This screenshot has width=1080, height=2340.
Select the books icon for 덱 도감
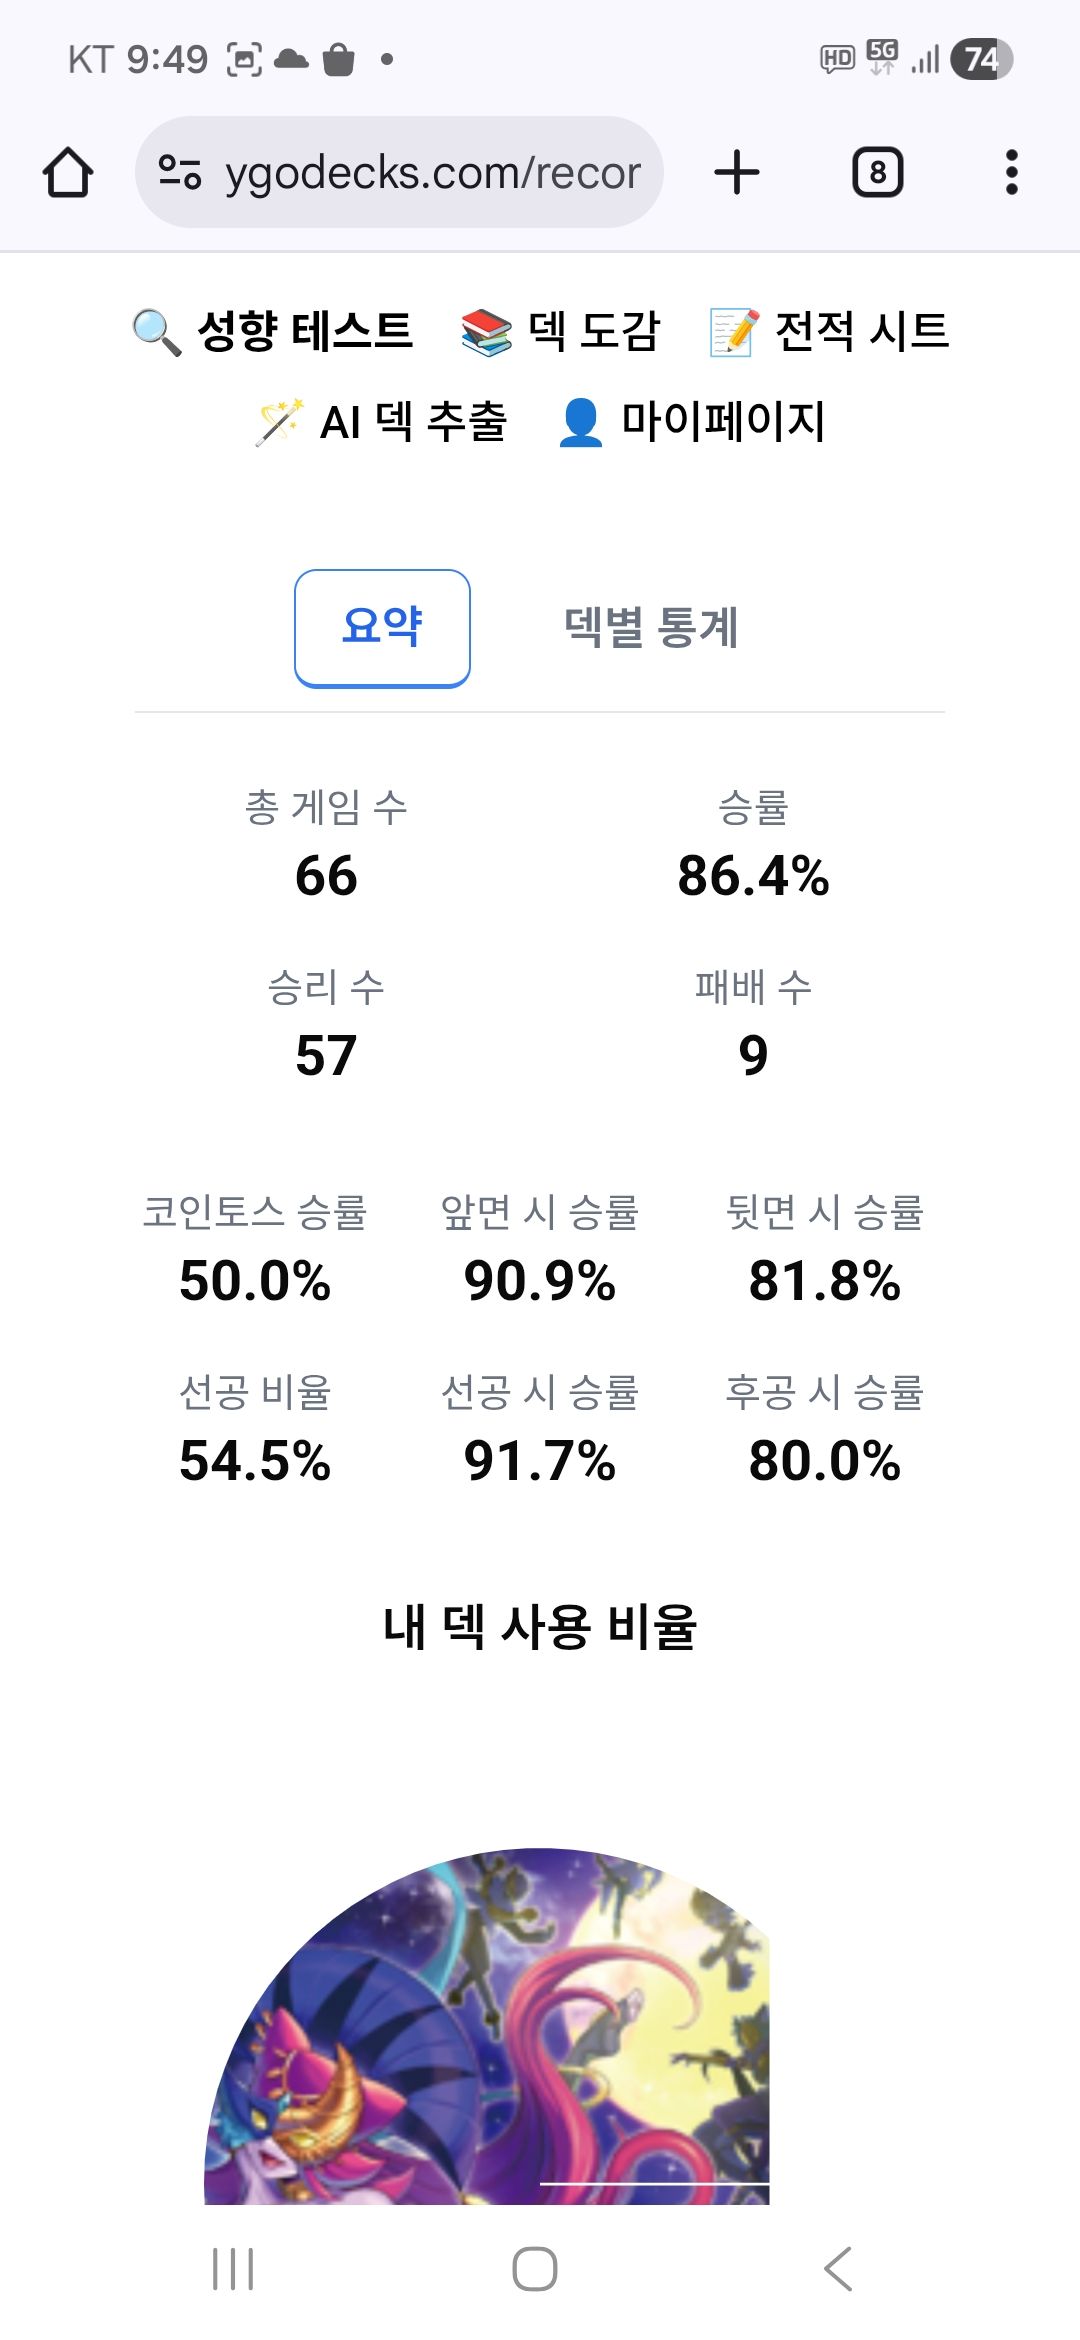point(487,333)
